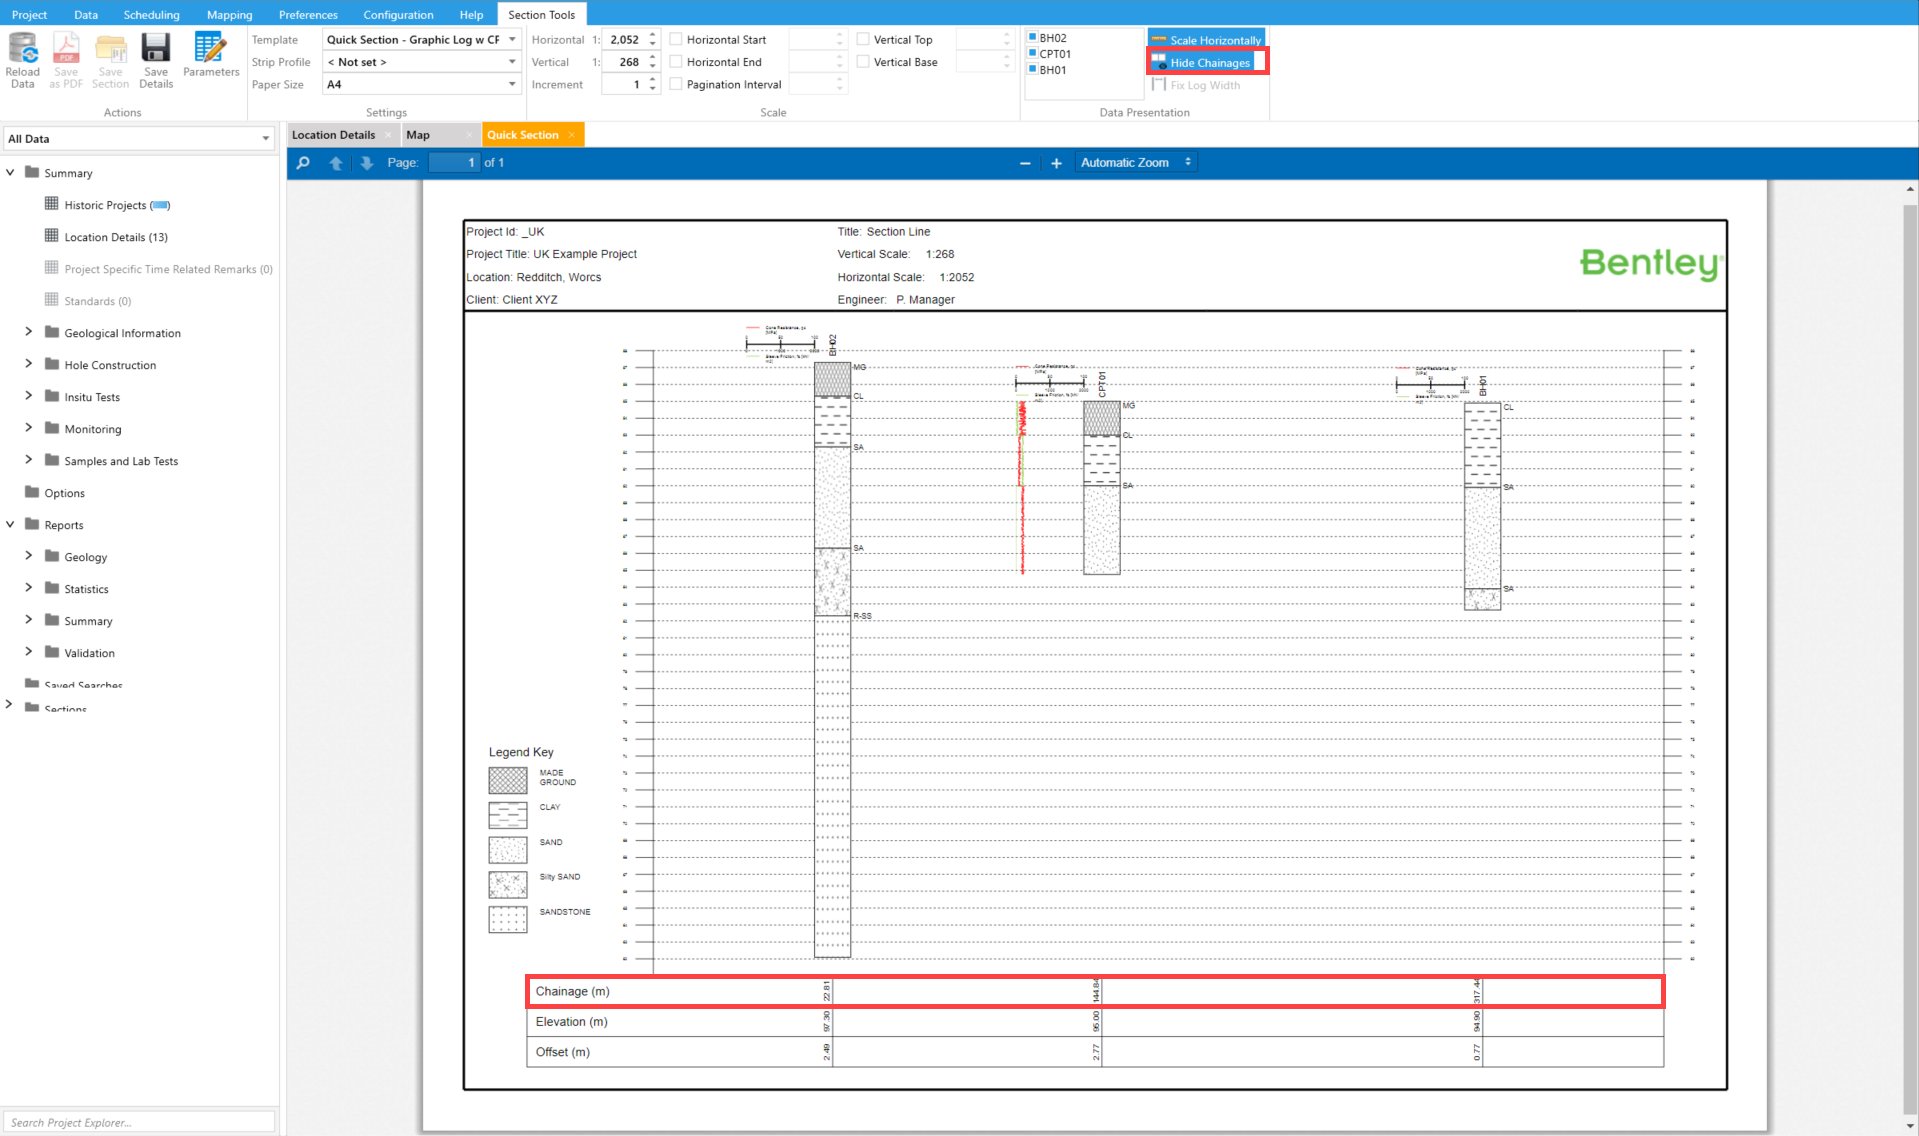
Task: Close the Map tab
Action: point(469,135)
